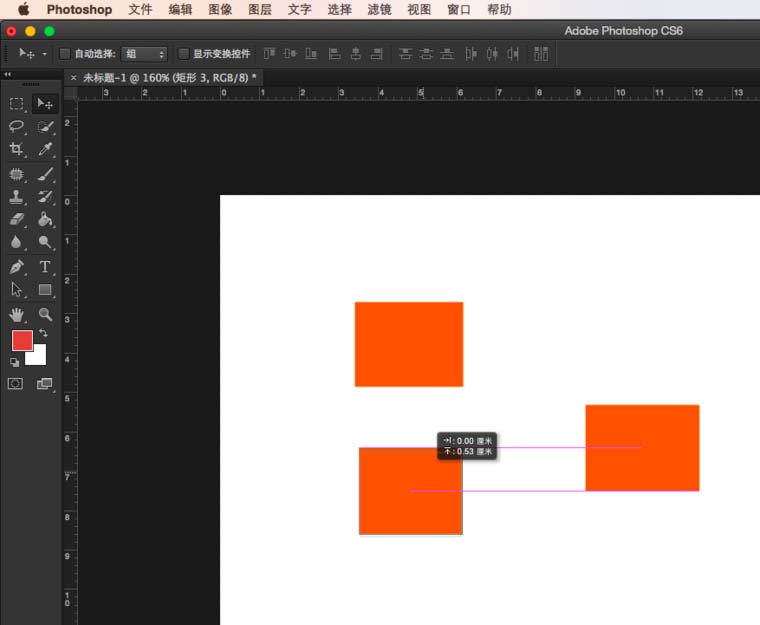Expand the Move tool preset picker arrow
Image resolution: width=760 pixels, height=625 pixels.
click(45, 54)
